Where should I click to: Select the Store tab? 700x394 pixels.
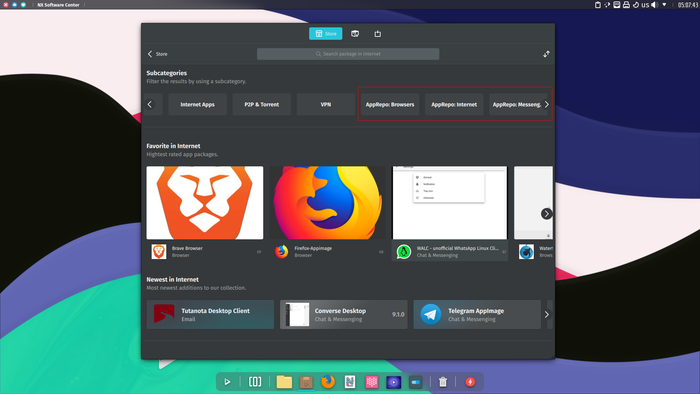click(325, 33)
